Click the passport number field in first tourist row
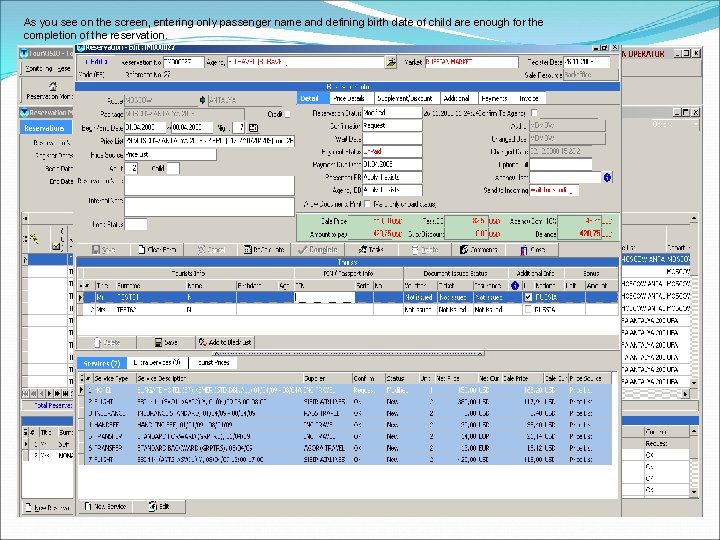Screen dimensions: 720x540 point(325,298)
